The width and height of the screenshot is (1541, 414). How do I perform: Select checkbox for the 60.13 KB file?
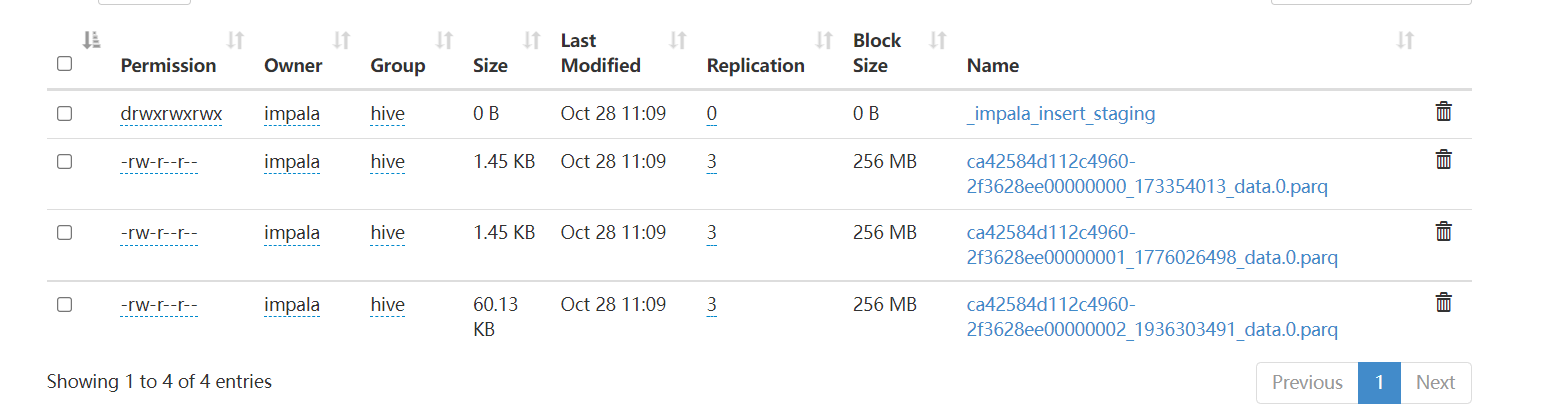[65, 305]
